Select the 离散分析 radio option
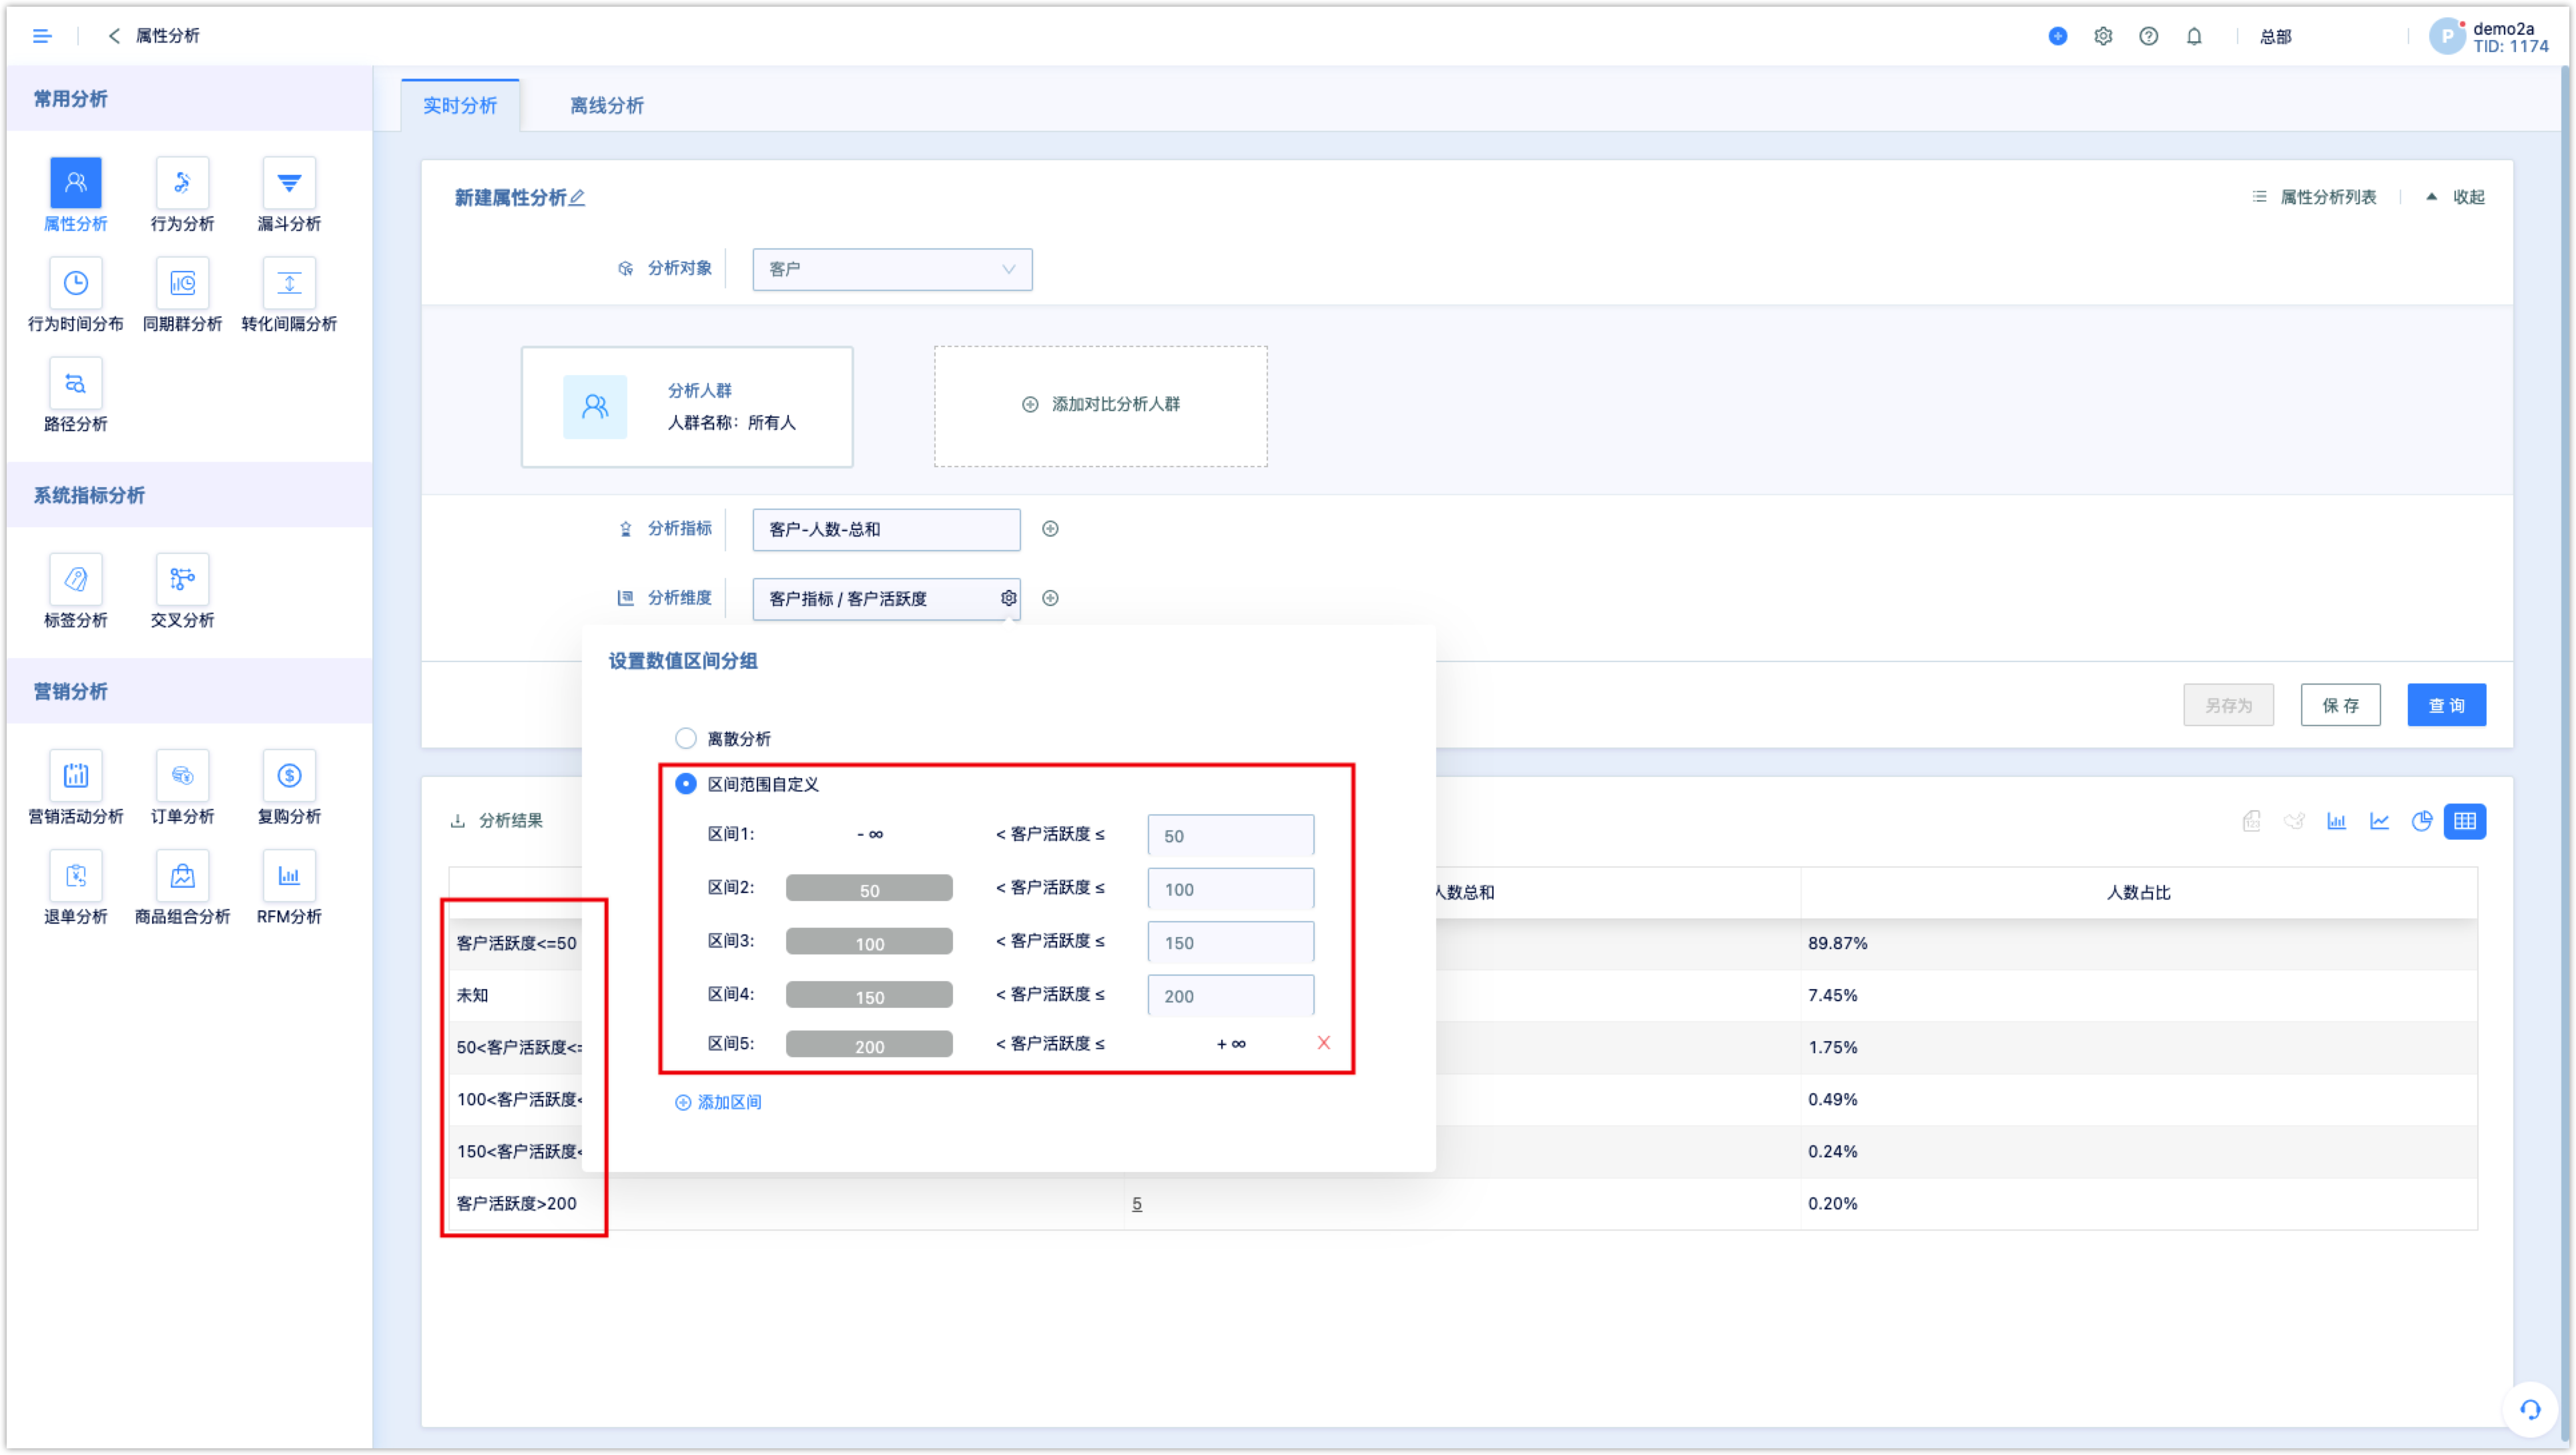The height and width of the screenshot is (1455, 2576). pos(685,738)
